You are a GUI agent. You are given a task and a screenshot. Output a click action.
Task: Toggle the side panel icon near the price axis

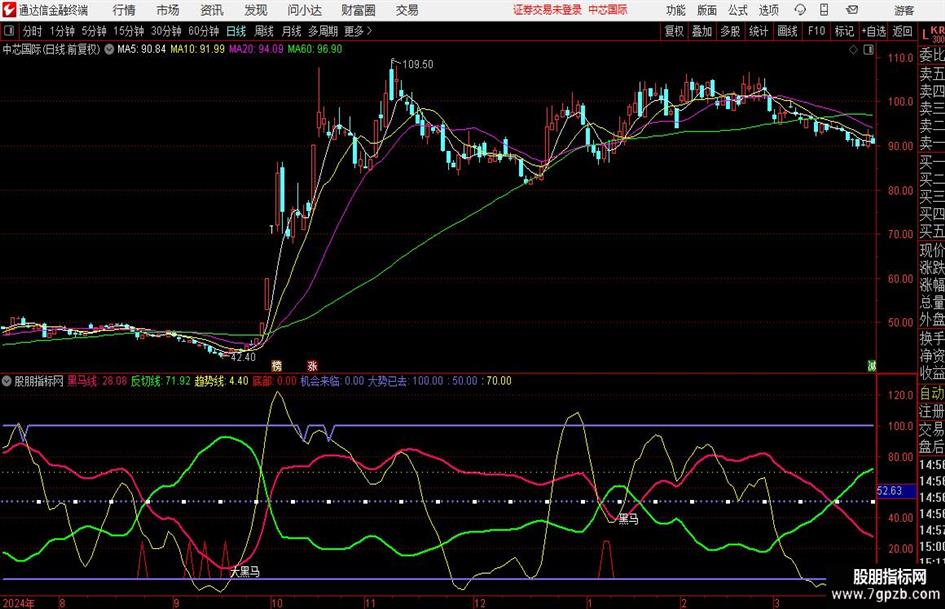click(868, 50)
